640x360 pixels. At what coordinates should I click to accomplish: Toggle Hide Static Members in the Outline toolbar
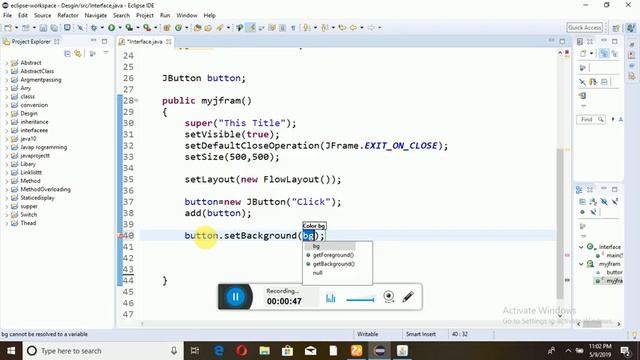click(615, 202)
